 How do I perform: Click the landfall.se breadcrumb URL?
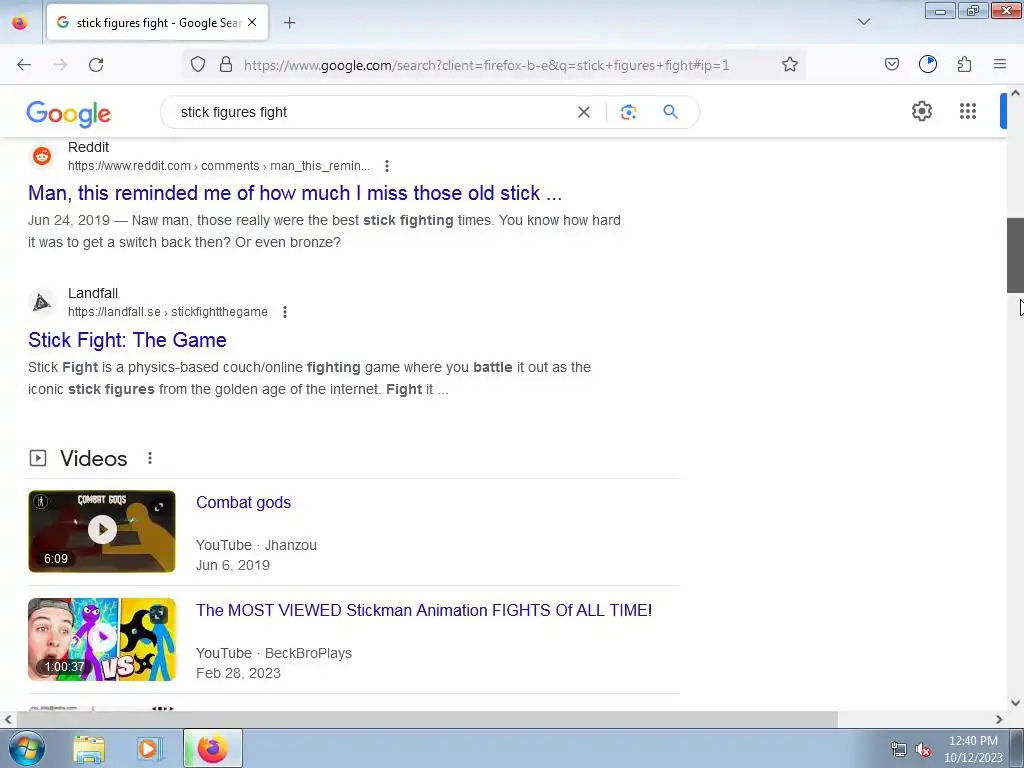168,312
